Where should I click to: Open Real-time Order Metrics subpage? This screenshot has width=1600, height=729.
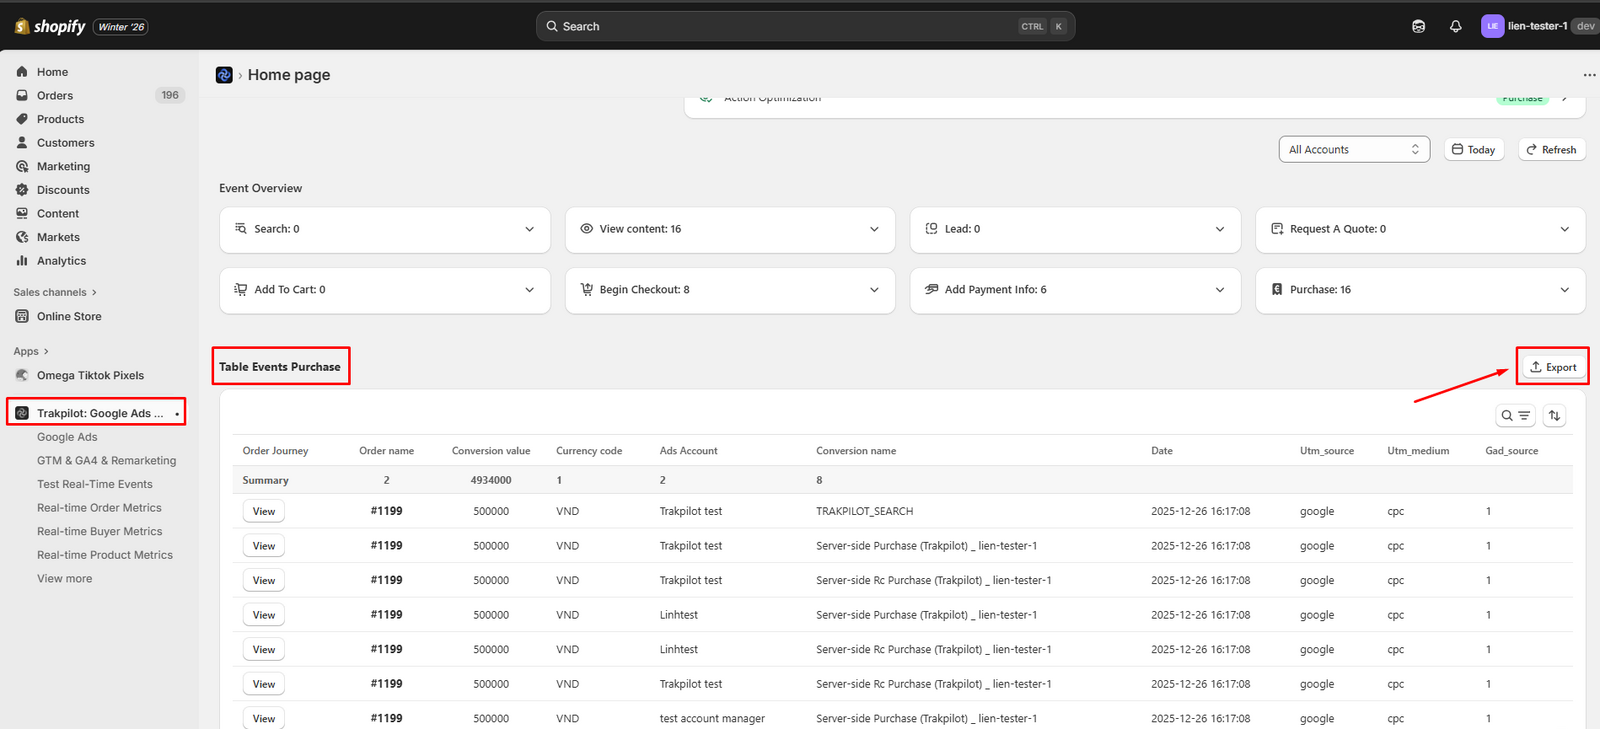(x=99, y=508)
